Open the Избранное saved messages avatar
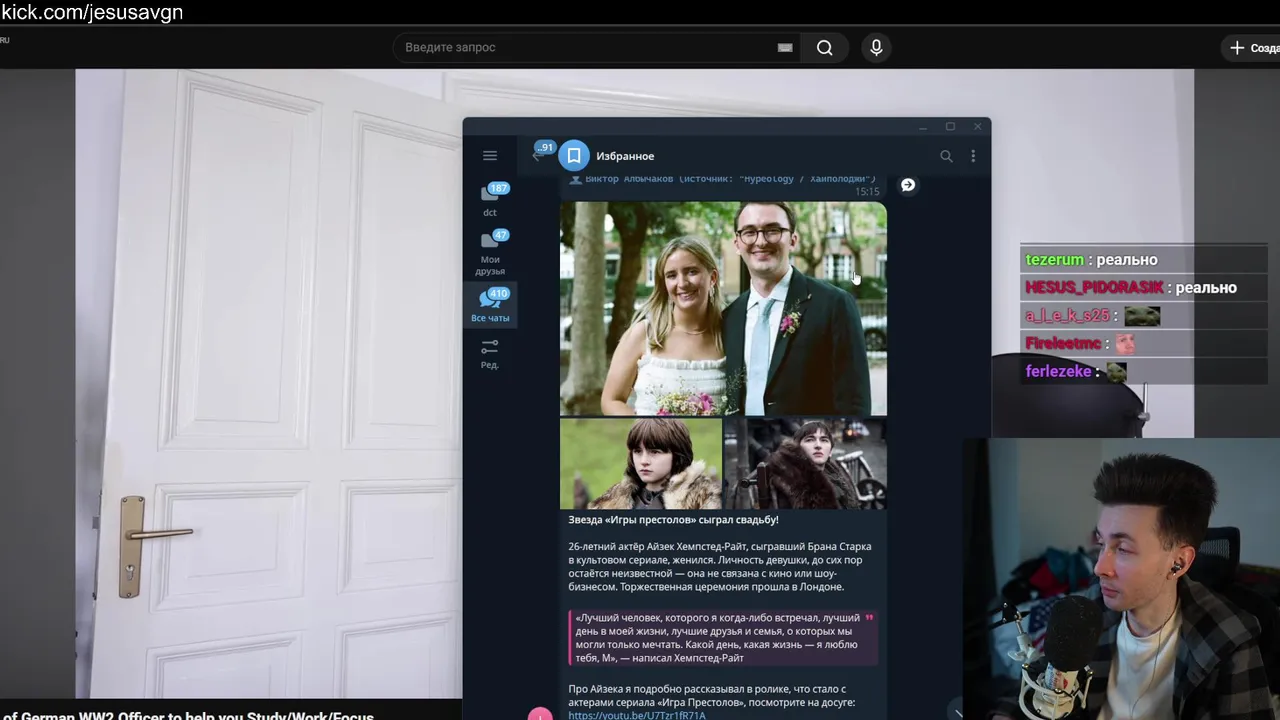The height and width of the screenshot is (720, 1280). click(x=574, y=156)
